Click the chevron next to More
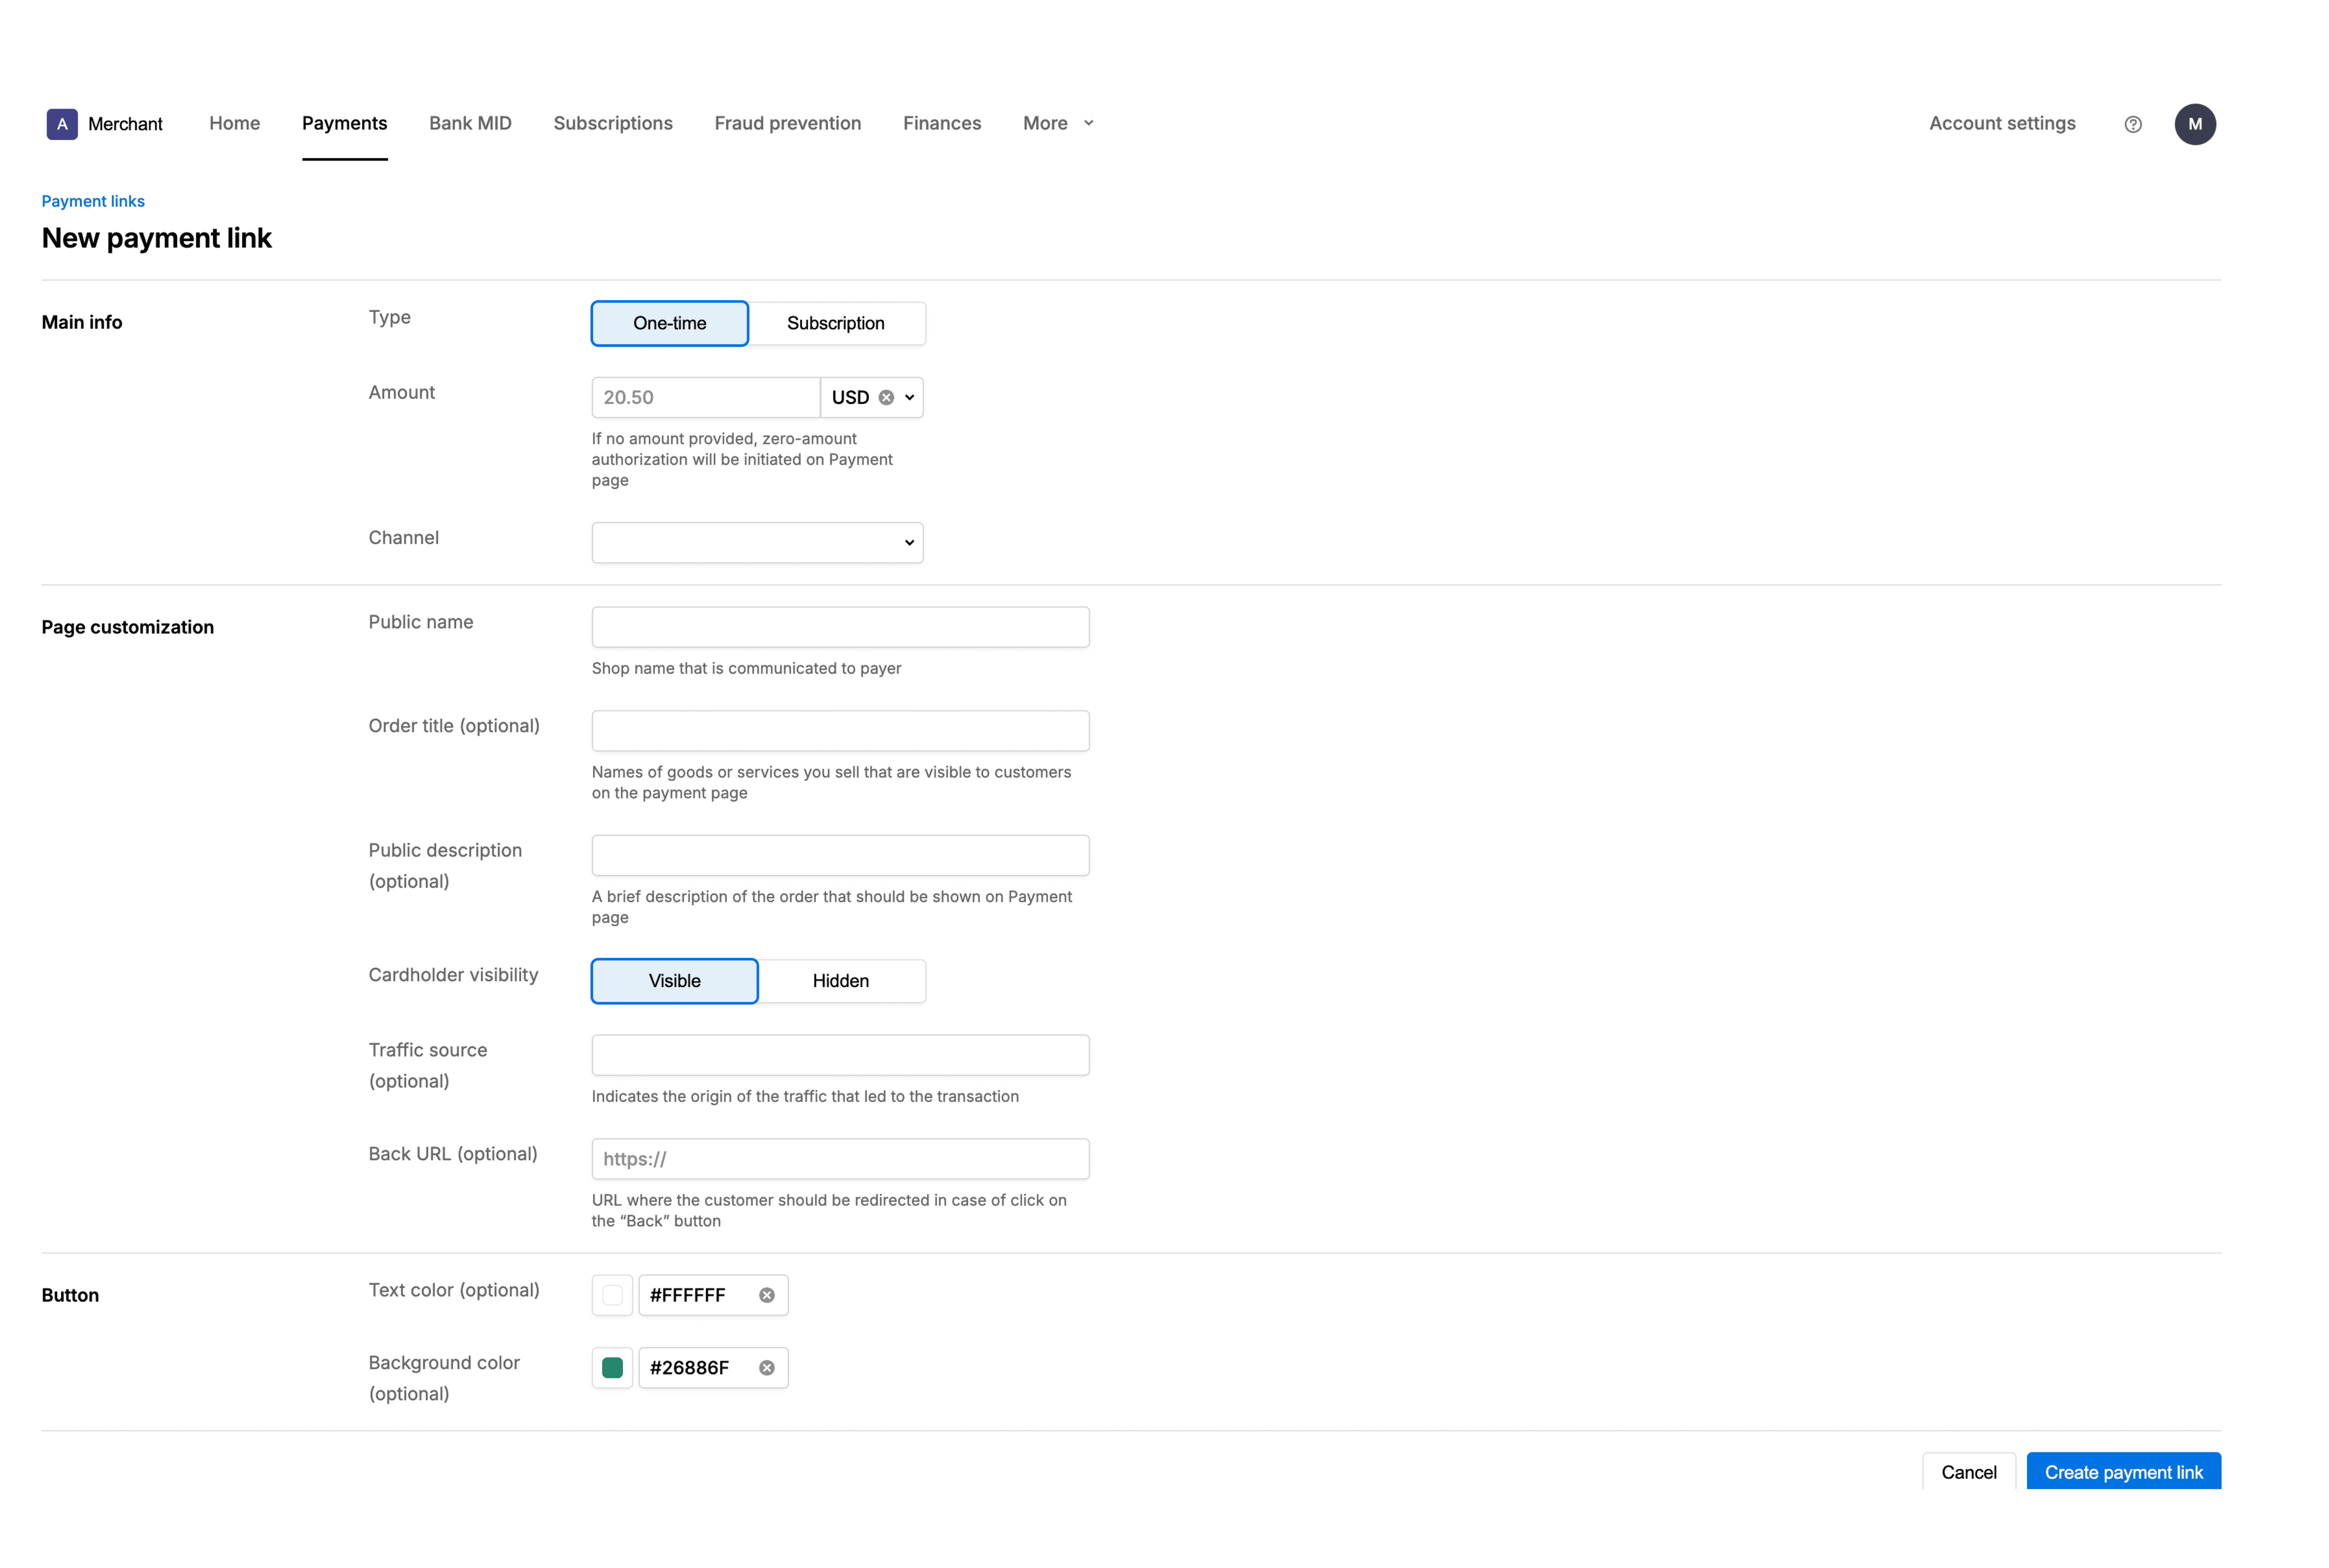This screenshot has width=2329, height=1568. click(1088, 123)
